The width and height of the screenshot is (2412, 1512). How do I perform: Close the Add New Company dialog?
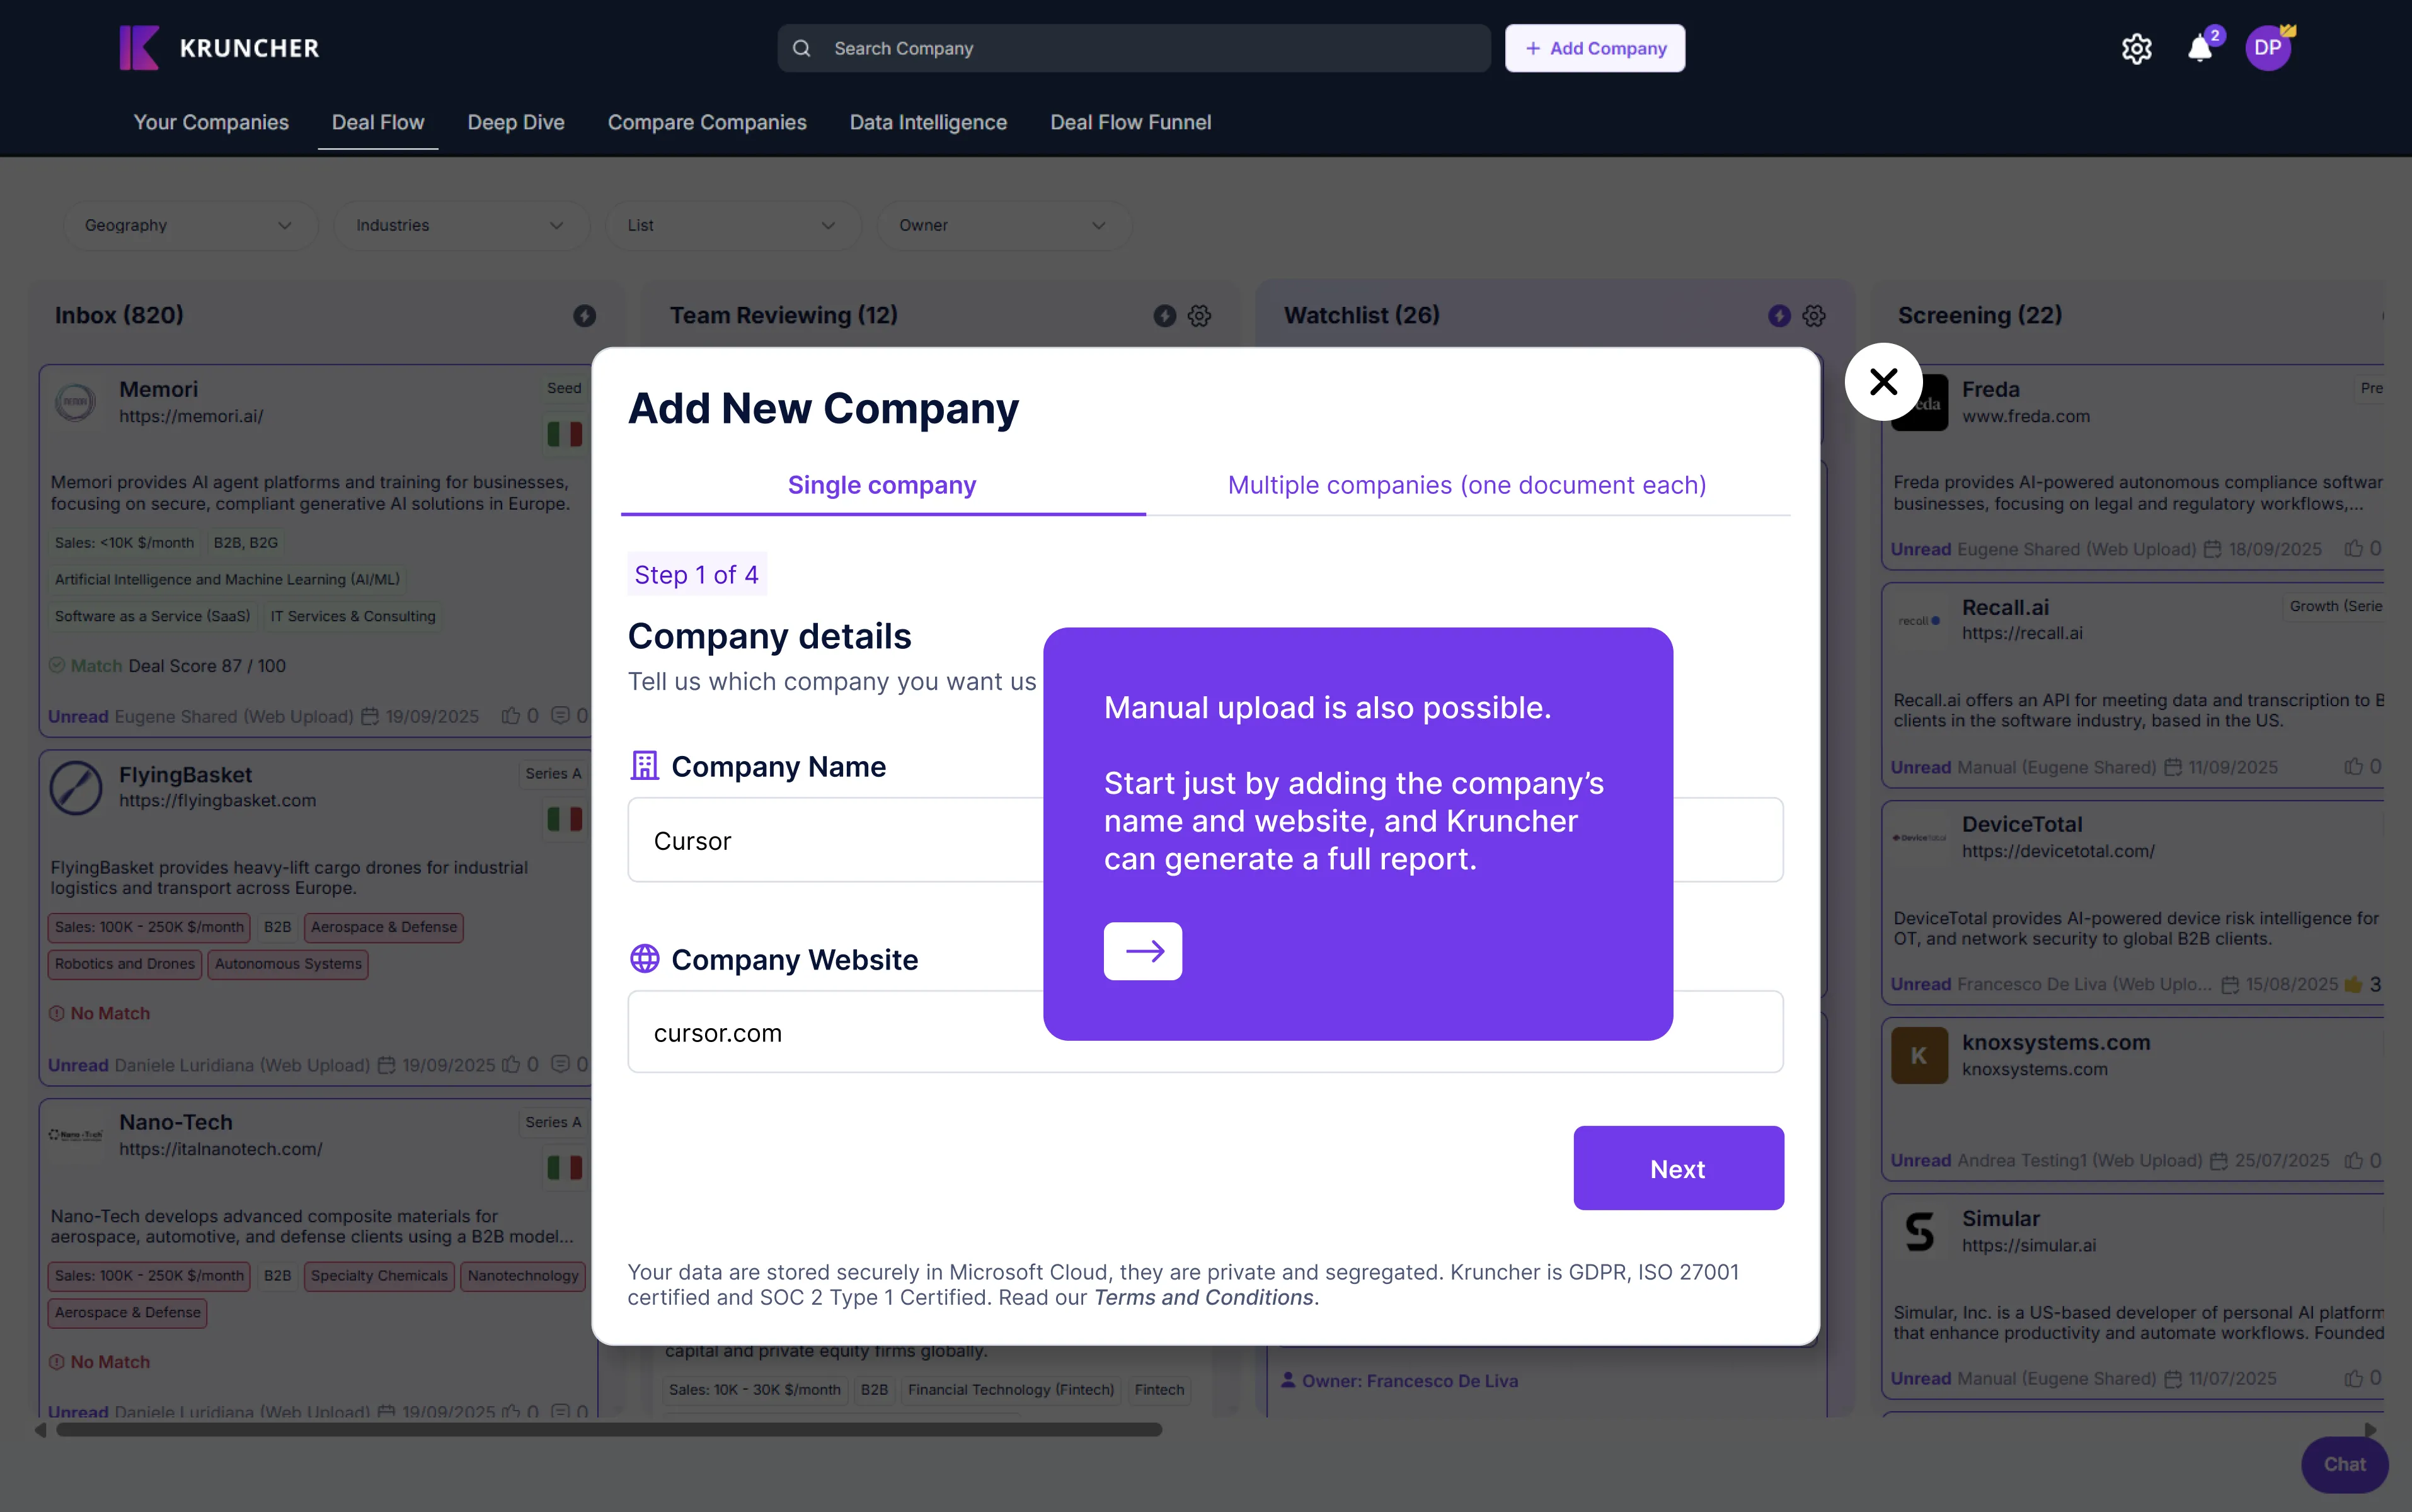[1883, 381]
